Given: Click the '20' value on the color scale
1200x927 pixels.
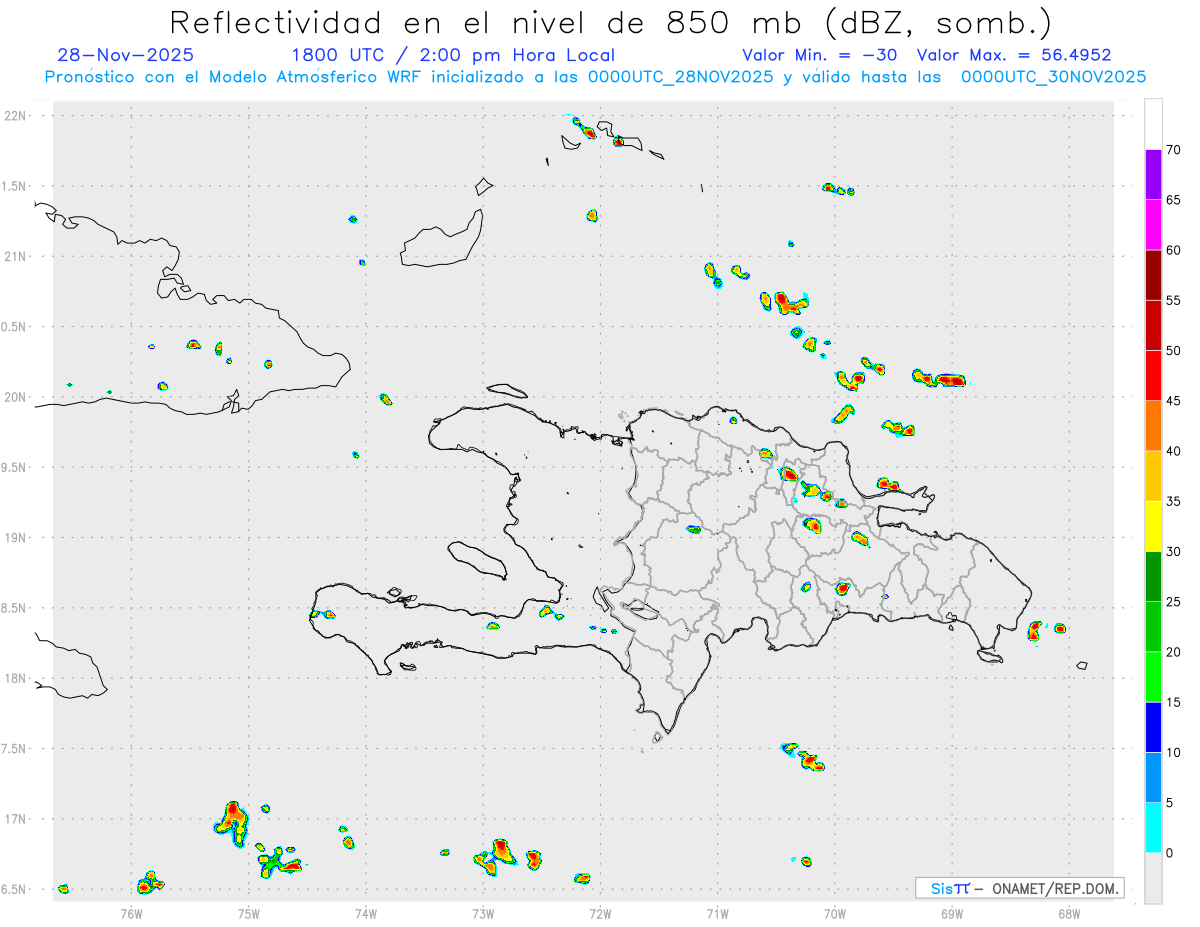Looking at the screenshot, I should tap(1174, 653).
